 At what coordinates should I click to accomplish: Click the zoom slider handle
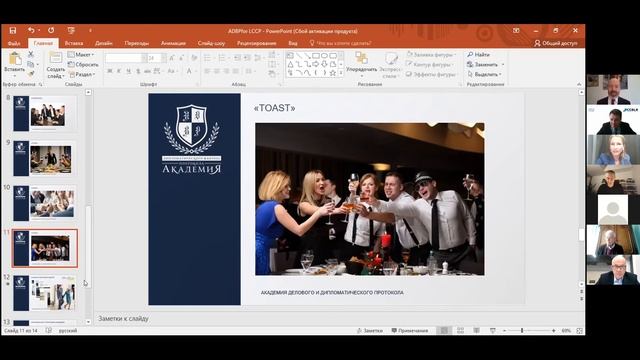522,331
